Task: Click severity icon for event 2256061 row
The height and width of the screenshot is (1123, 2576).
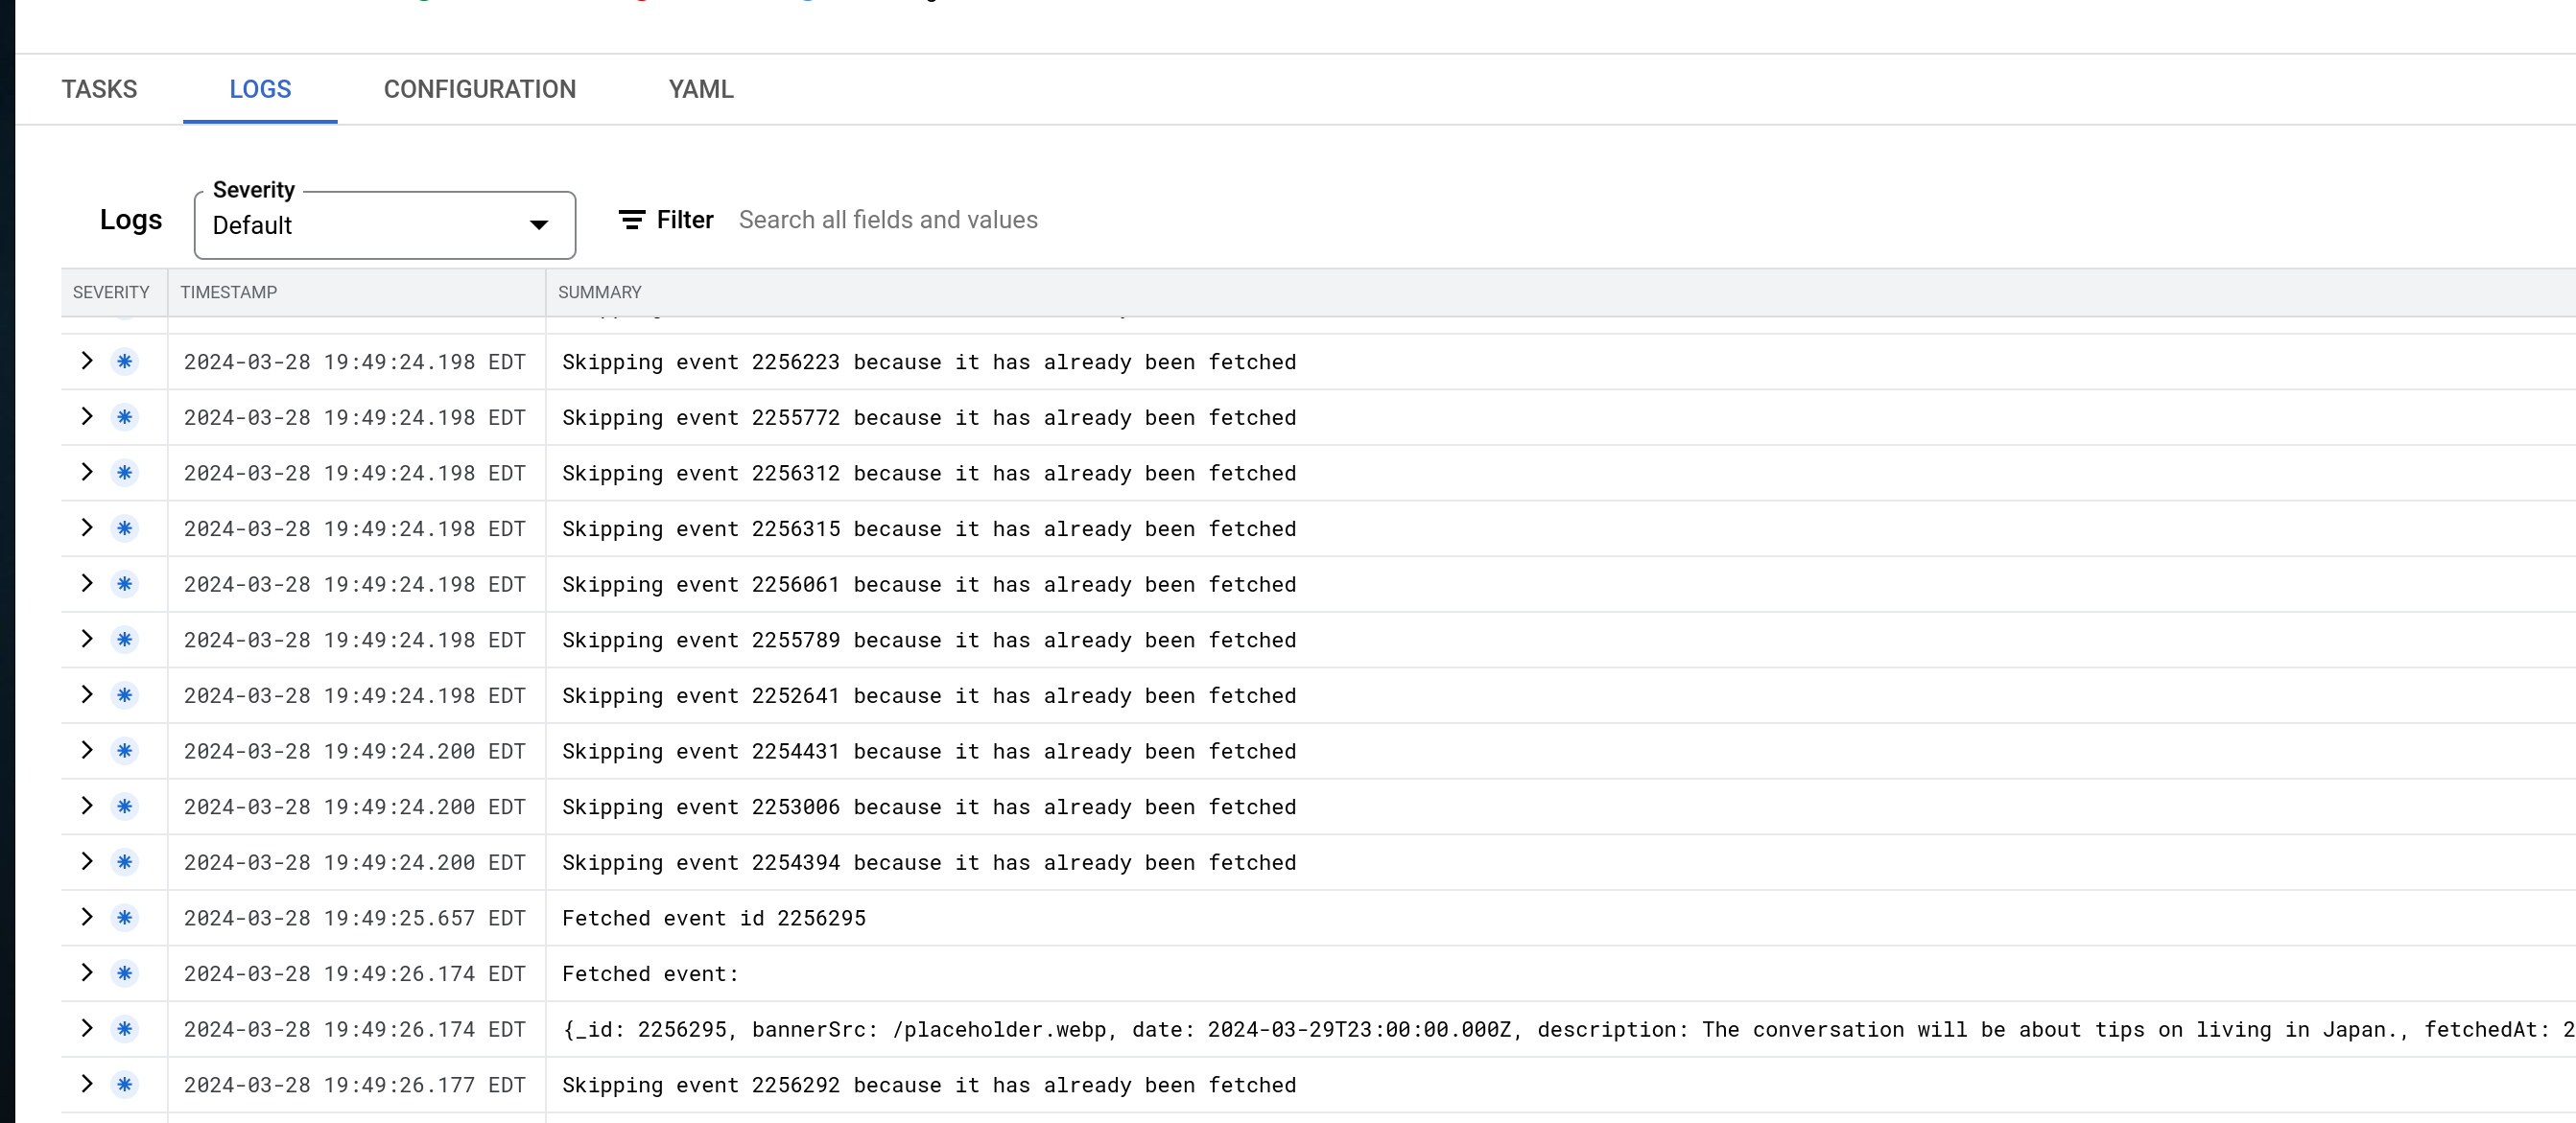Action: (124, 584)
